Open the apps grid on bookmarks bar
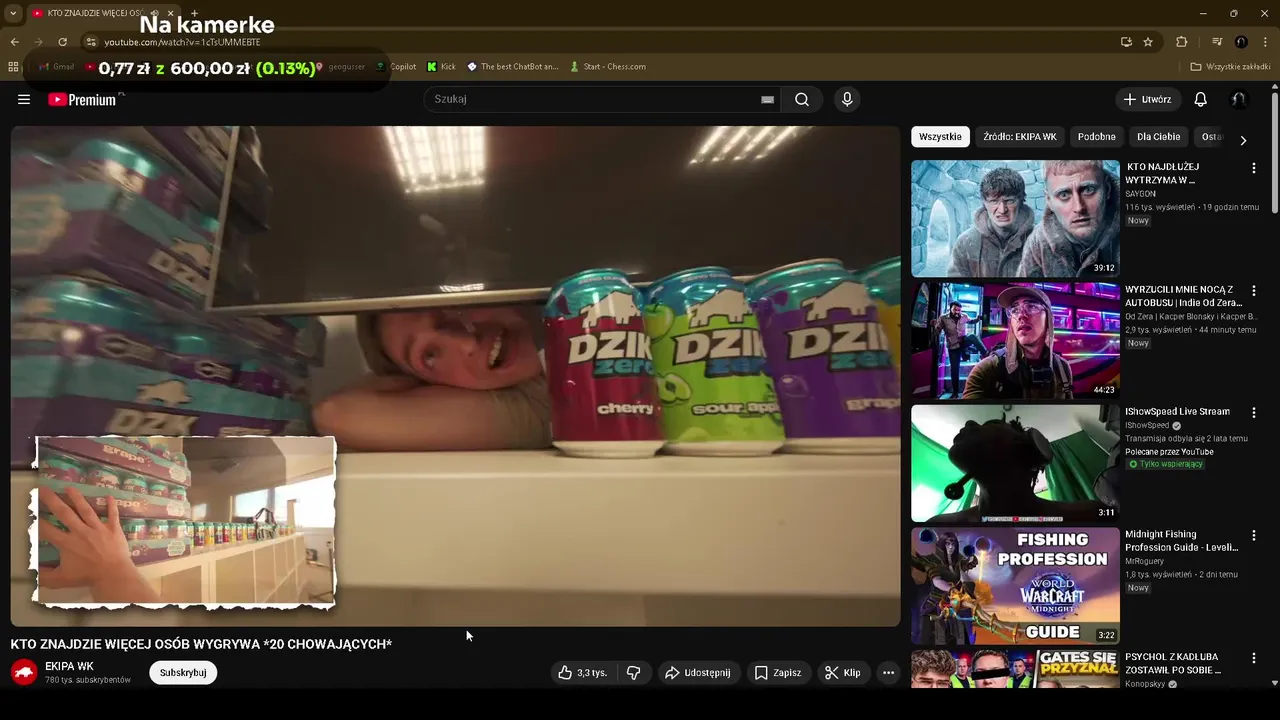Image resolution: width=1280 pixels, height=720 pixels. [x=13, y=67]
